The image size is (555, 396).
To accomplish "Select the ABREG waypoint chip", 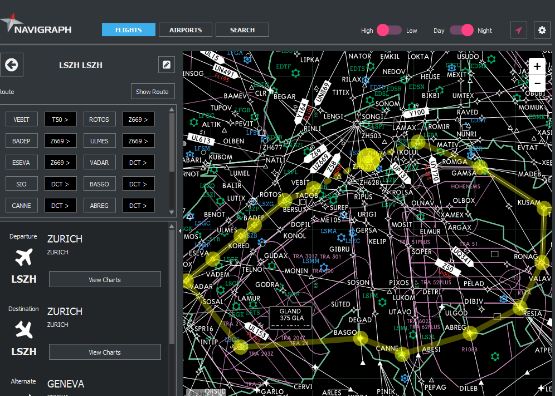I will pos(99,206).
